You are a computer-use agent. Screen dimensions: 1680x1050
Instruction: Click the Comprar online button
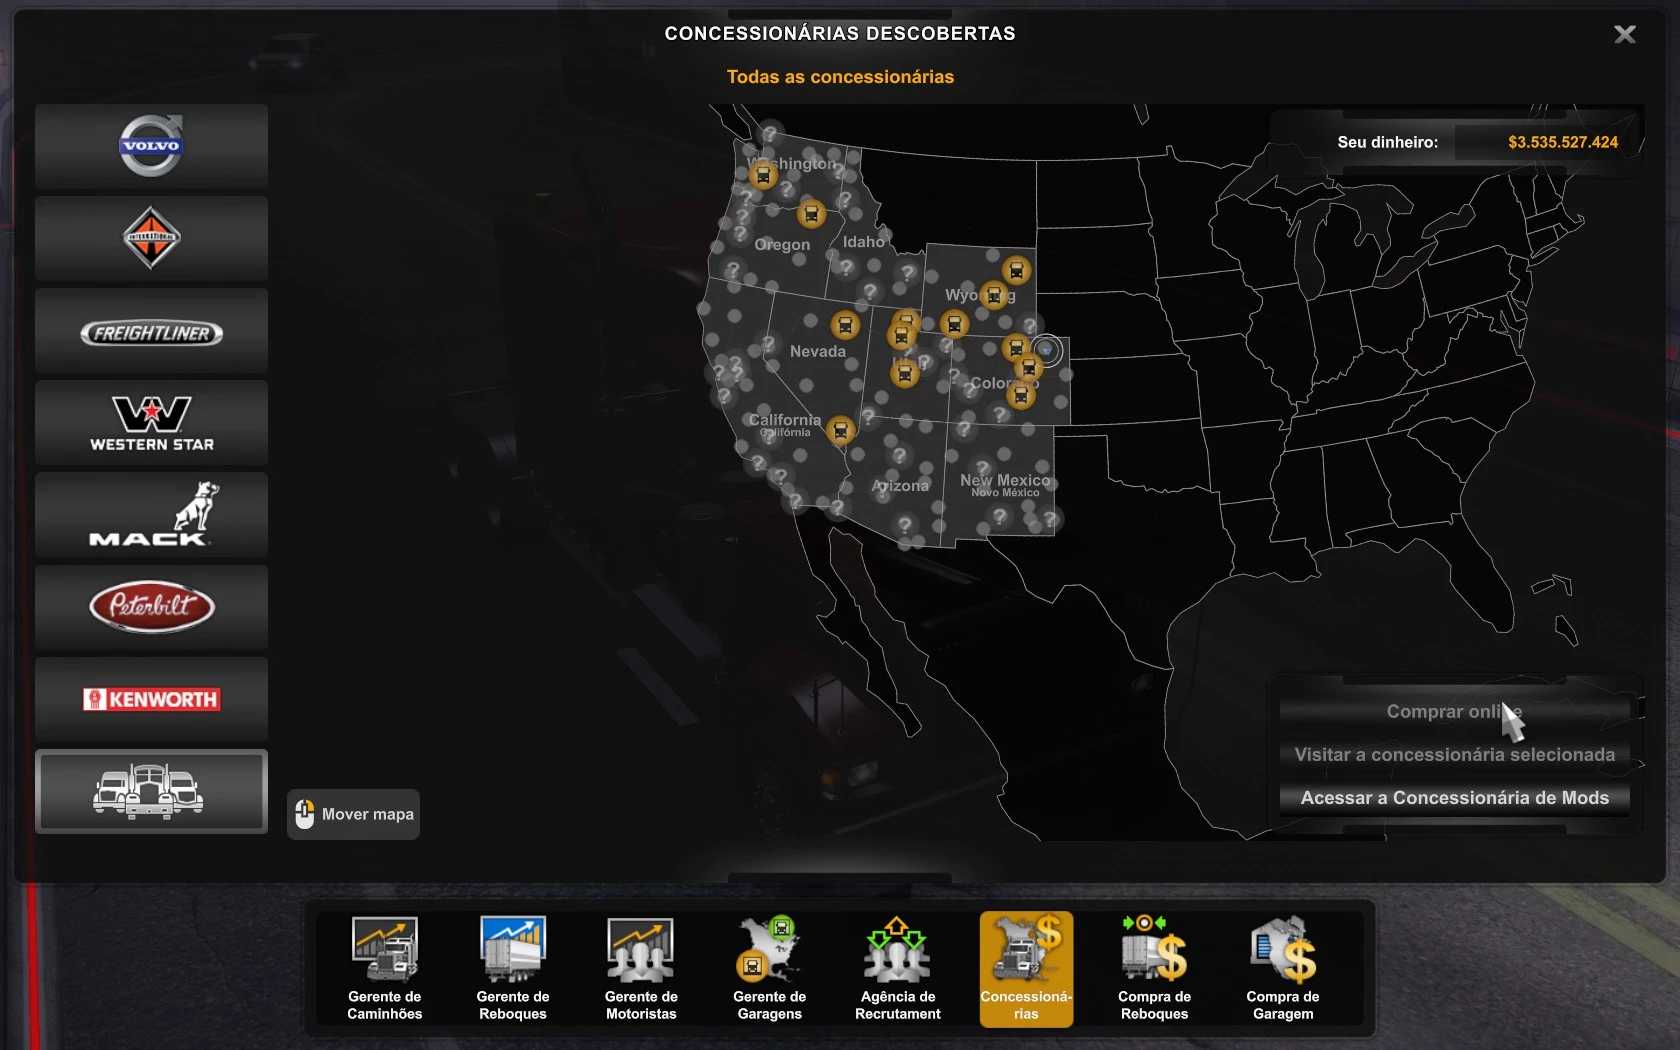click(1454, 712)
